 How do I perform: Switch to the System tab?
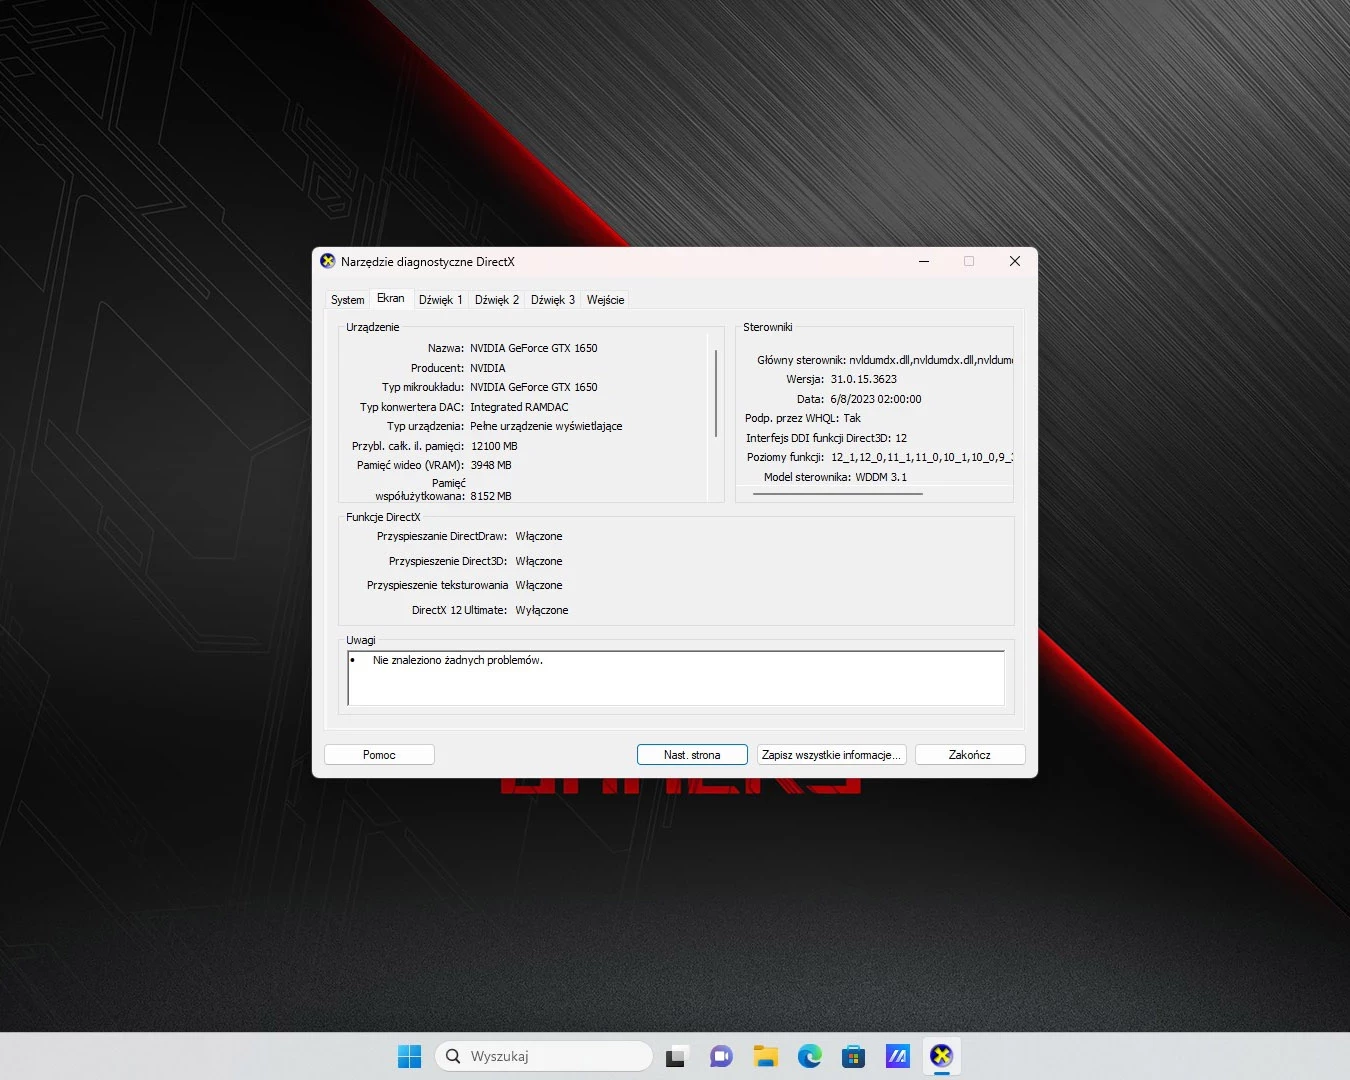click(x=348, y=300)
